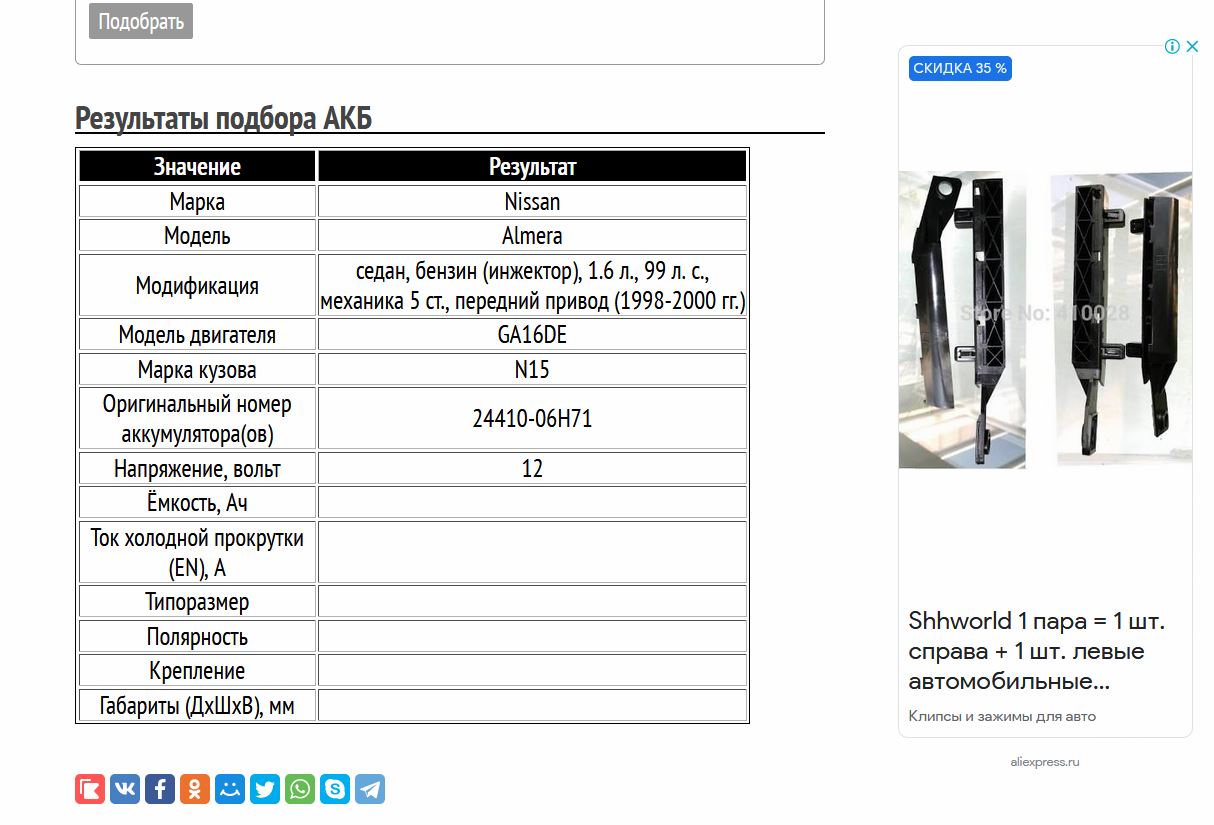Share page on Facebook
The width and height of the screenshot is (1214, 825).
pyautogui.click(x=160, y=789)
